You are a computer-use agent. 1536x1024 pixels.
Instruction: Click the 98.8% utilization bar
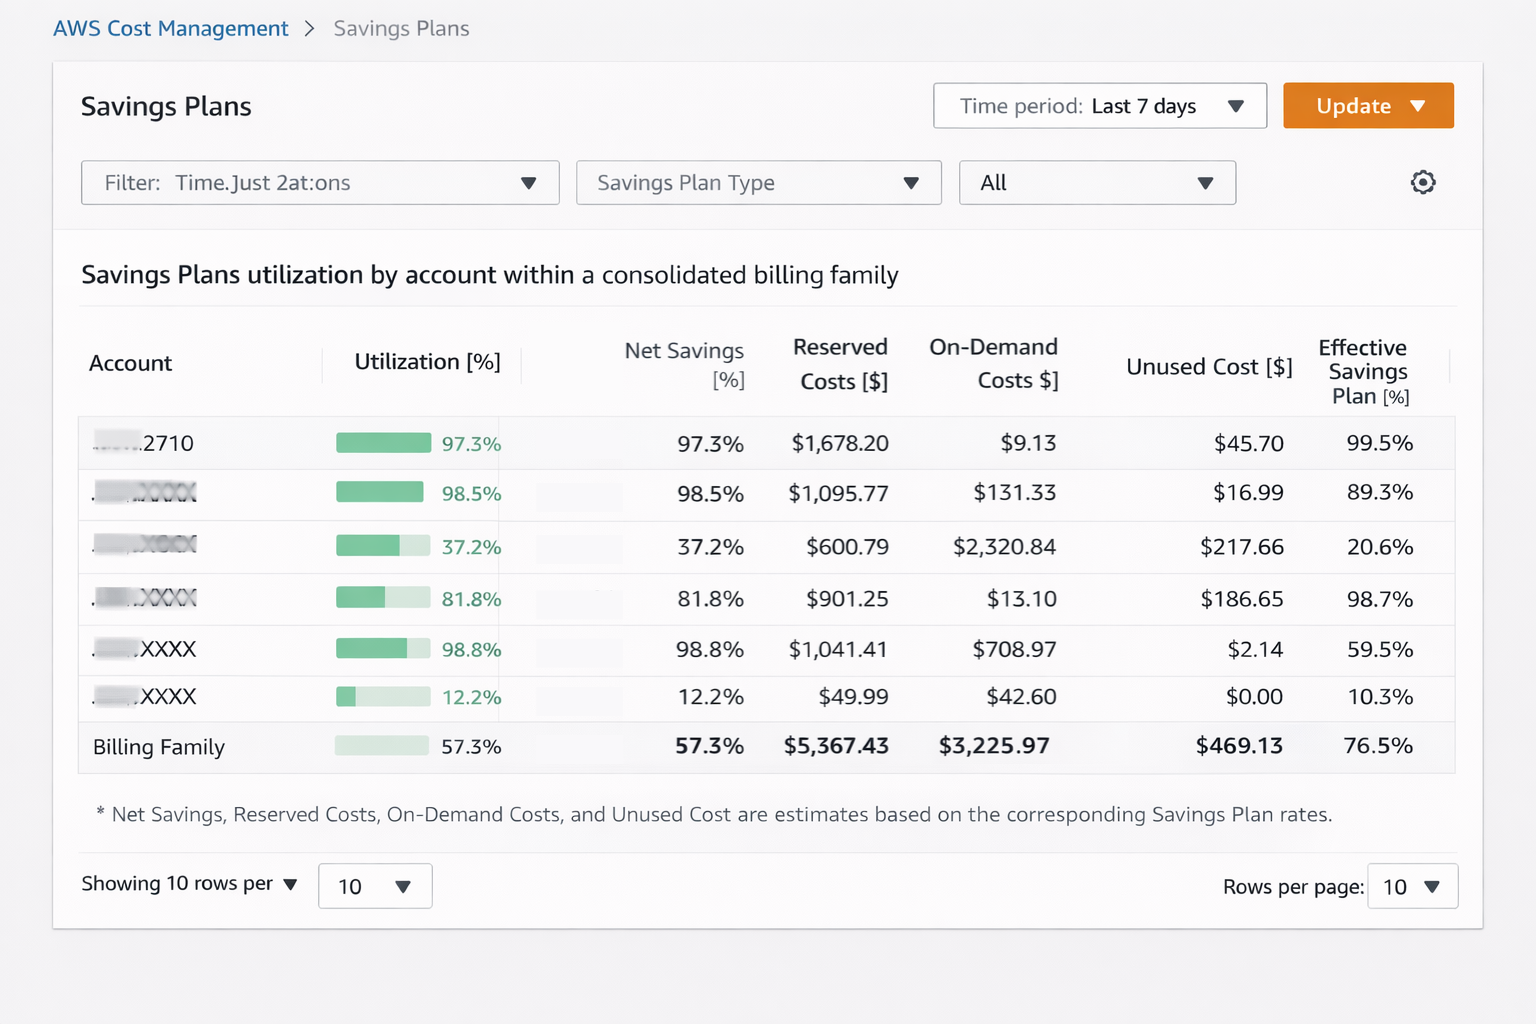(383, 648)
